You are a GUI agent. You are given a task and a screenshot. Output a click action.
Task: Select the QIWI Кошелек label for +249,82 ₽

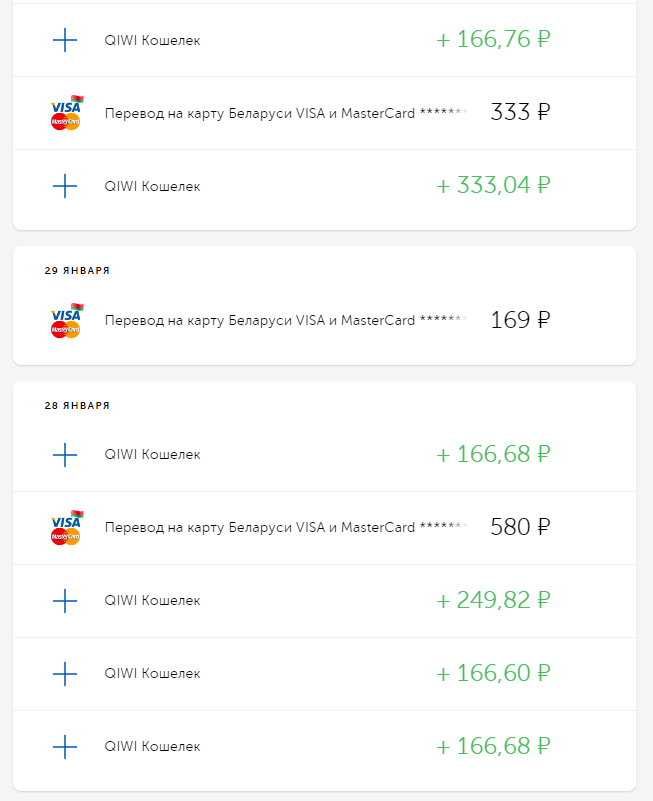tap(152, 600)
